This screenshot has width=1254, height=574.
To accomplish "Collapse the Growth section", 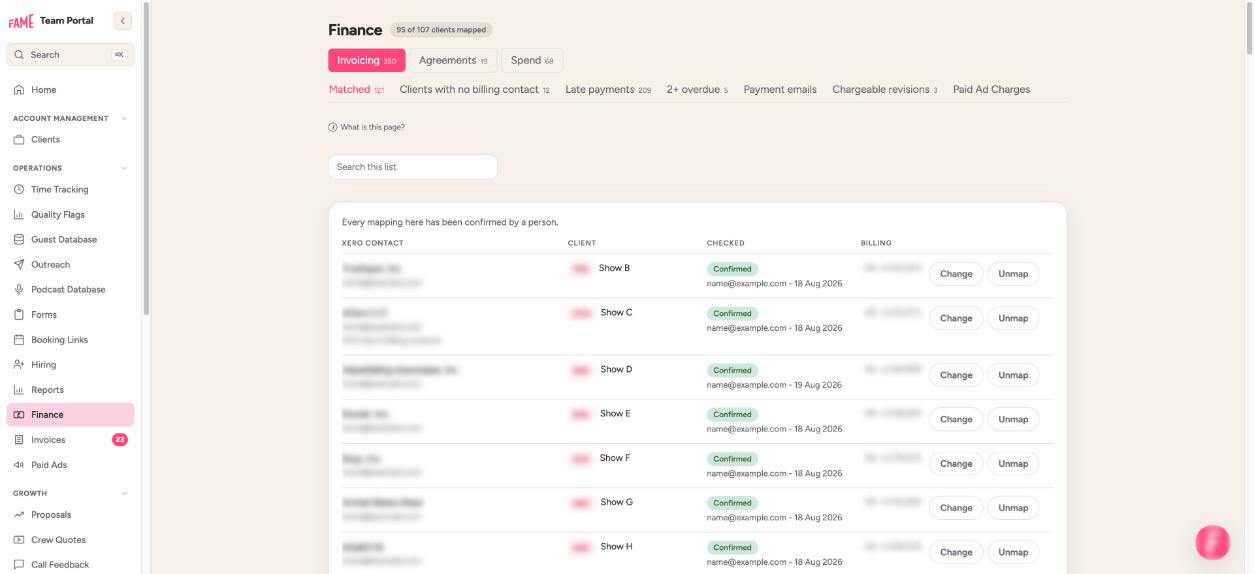I will [124, 493].
